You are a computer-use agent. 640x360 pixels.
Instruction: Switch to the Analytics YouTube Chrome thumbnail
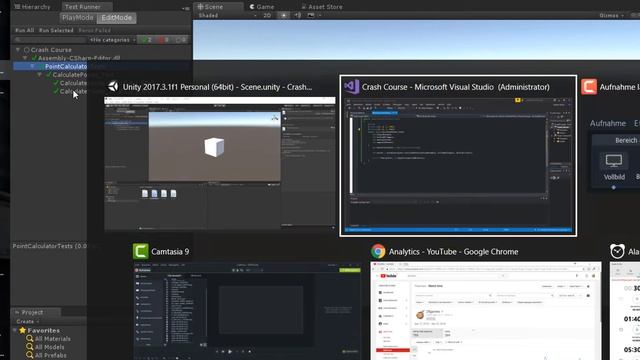coord(486,311)
